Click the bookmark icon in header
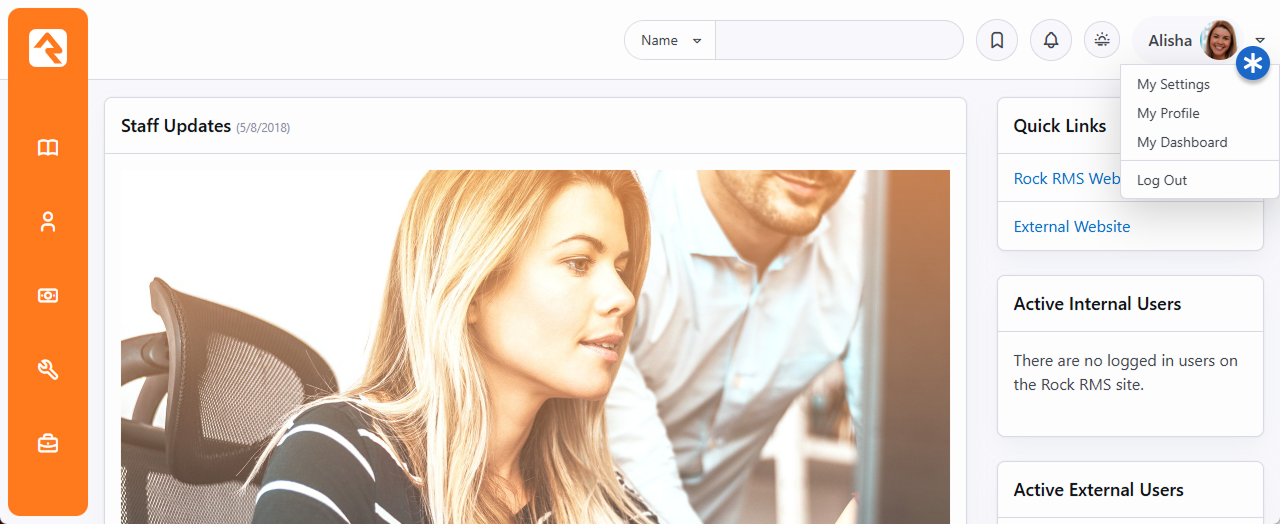 [996, 41]
